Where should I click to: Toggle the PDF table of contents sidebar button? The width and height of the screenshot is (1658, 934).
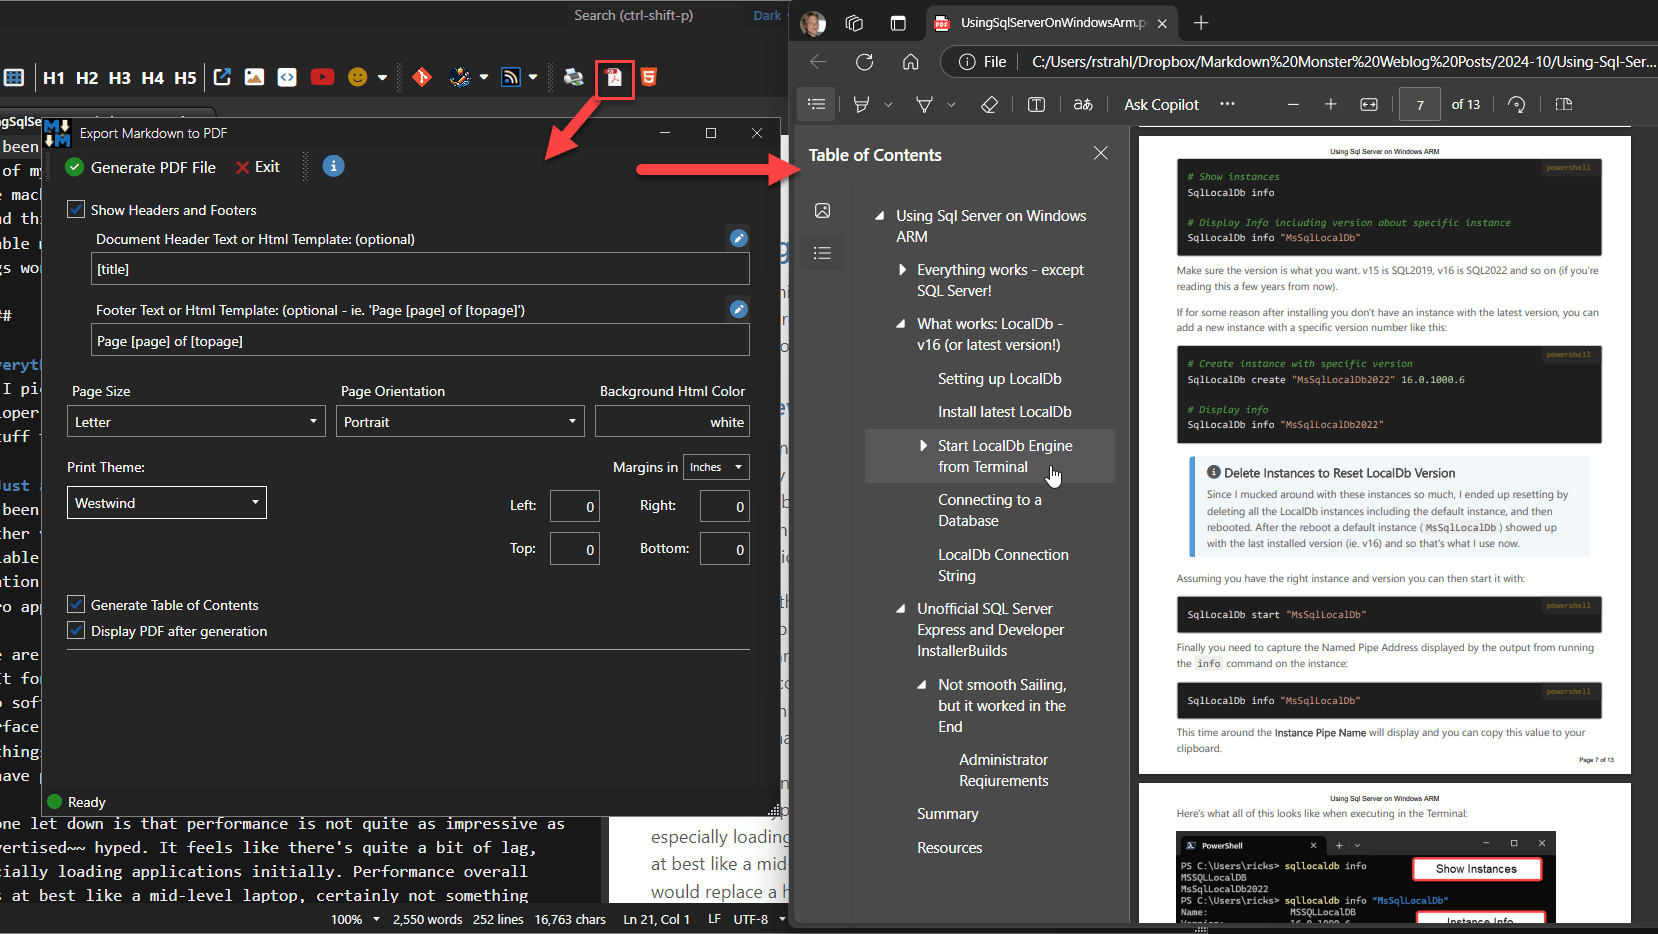[x=817, y=104]
